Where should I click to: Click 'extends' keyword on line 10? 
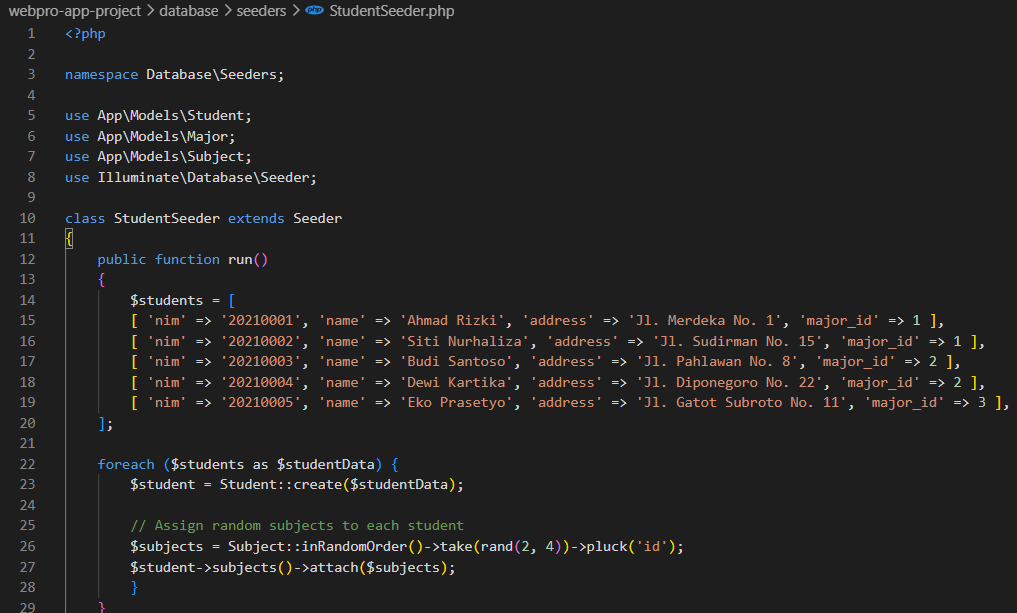pos(256,219)
